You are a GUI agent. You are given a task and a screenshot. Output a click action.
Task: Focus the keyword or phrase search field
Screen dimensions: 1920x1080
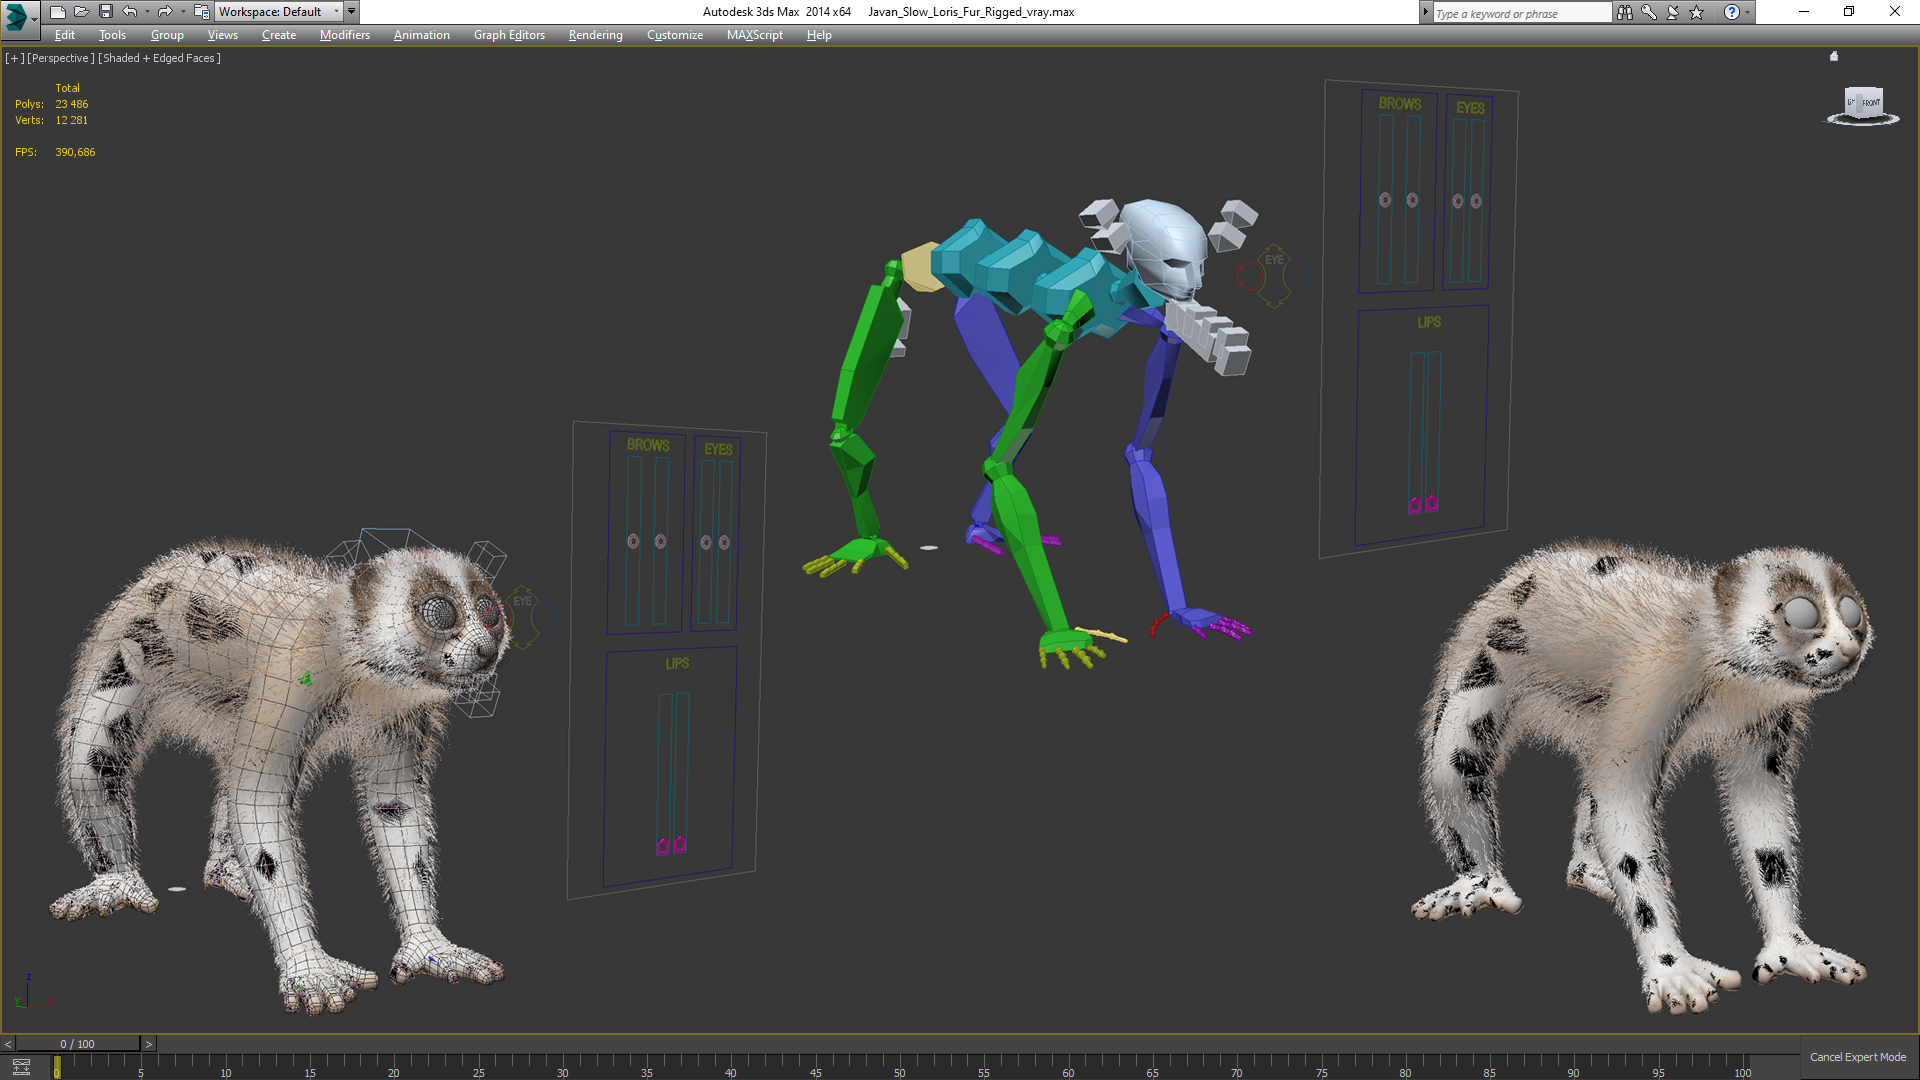(1521, 13)
